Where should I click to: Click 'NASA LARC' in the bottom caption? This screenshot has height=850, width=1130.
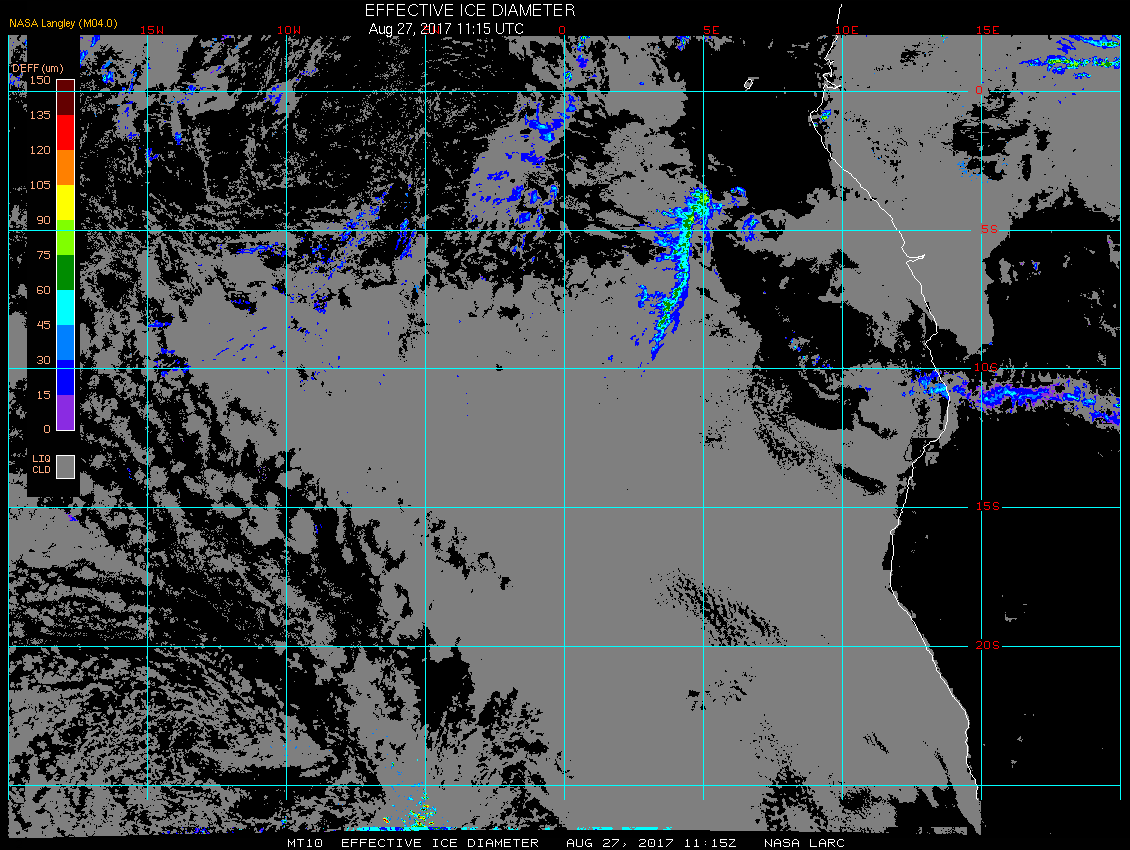pyautogui.click(x=804, y=843)
